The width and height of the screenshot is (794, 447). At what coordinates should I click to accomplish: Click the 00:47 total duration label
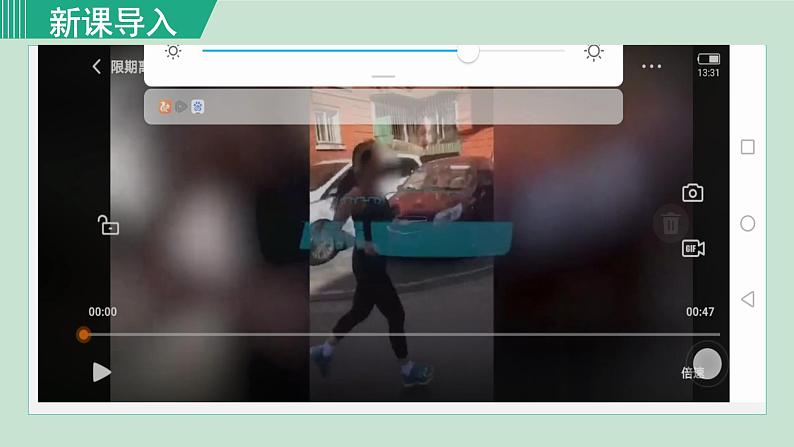pyautogui.click(x=700, y=312)
